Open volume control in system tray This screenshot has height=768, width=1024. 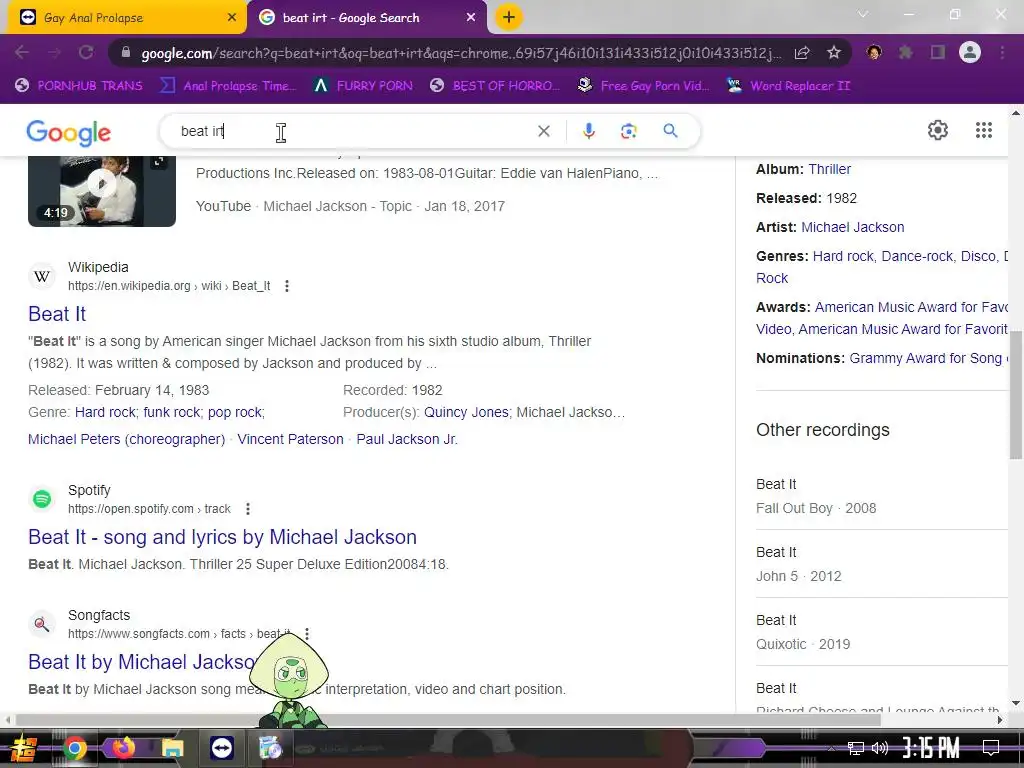[x=880, y=748]
